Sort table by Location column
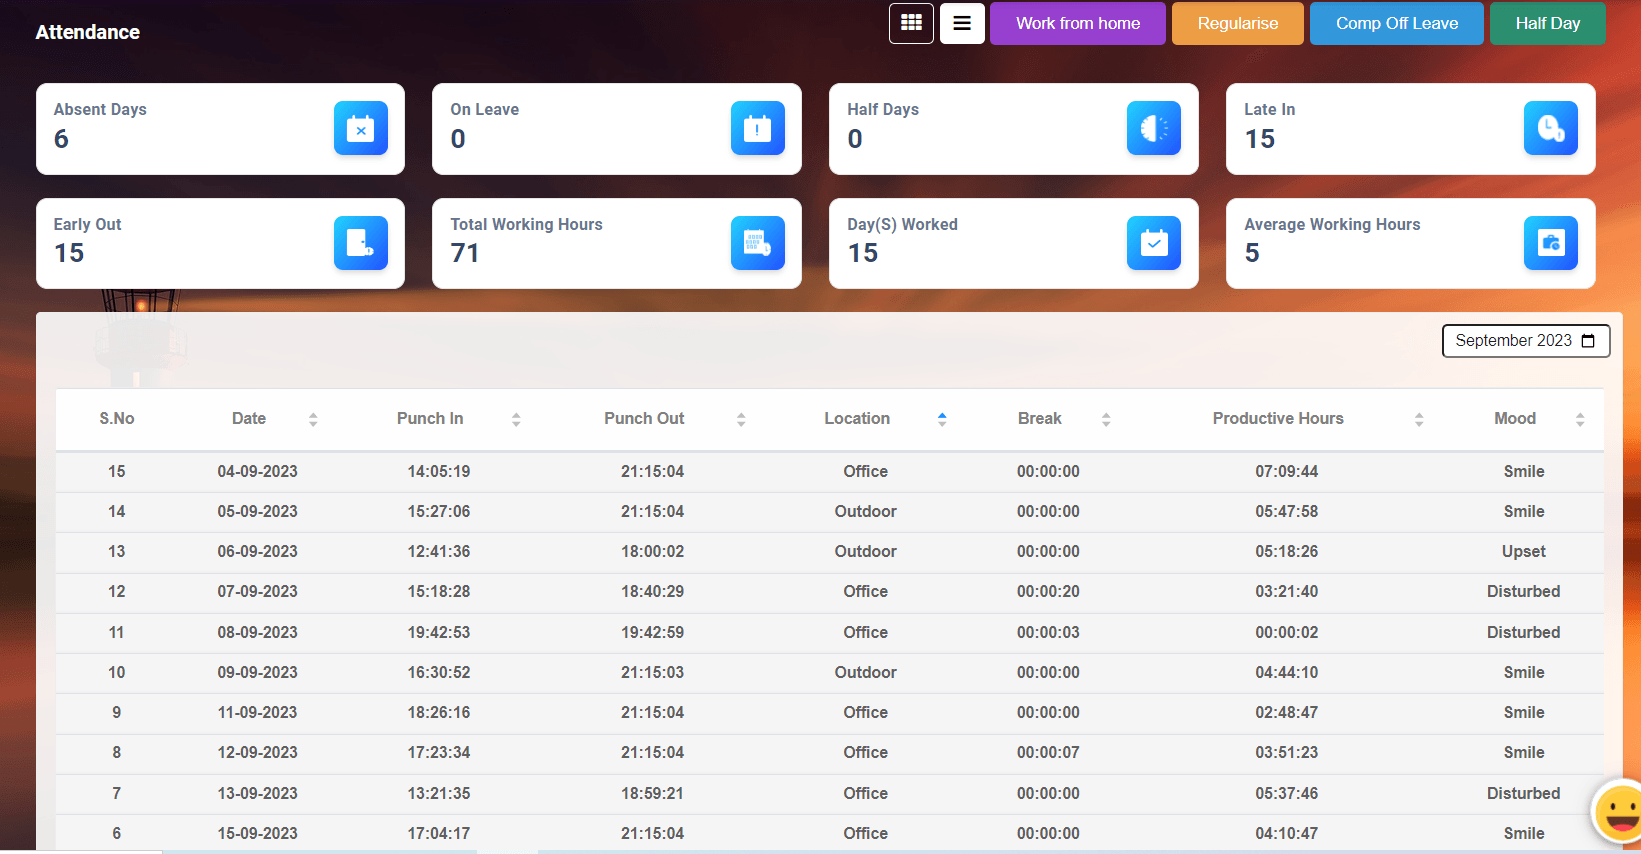This screenshot has height=854, width=1641. pyautogui.click(x=942, y=420)
